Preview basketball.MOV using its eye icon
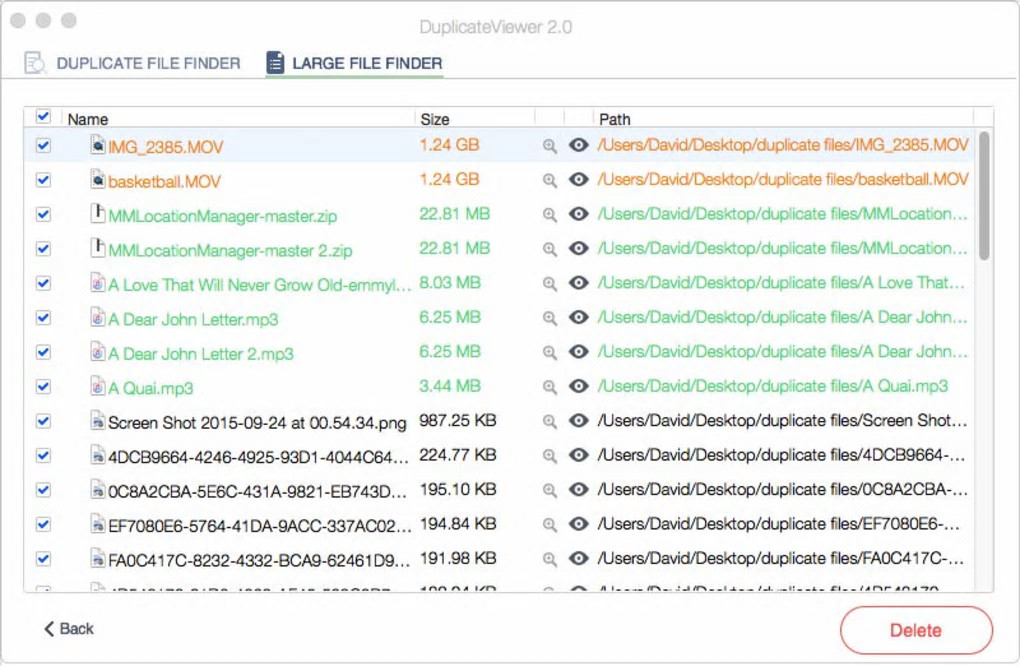The width and height of the screenshot is (1020, 666). 578,180
